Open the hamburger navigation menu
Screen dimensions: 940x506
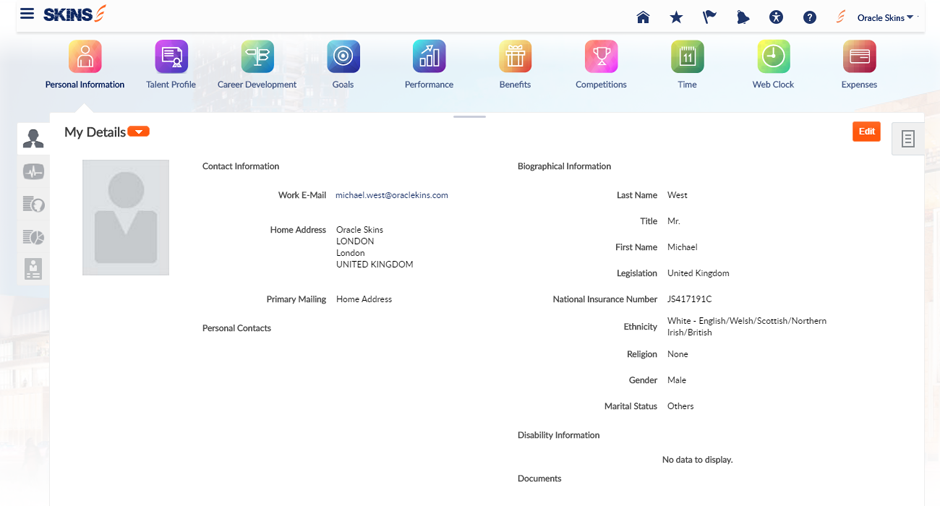[x=27, y=14]
